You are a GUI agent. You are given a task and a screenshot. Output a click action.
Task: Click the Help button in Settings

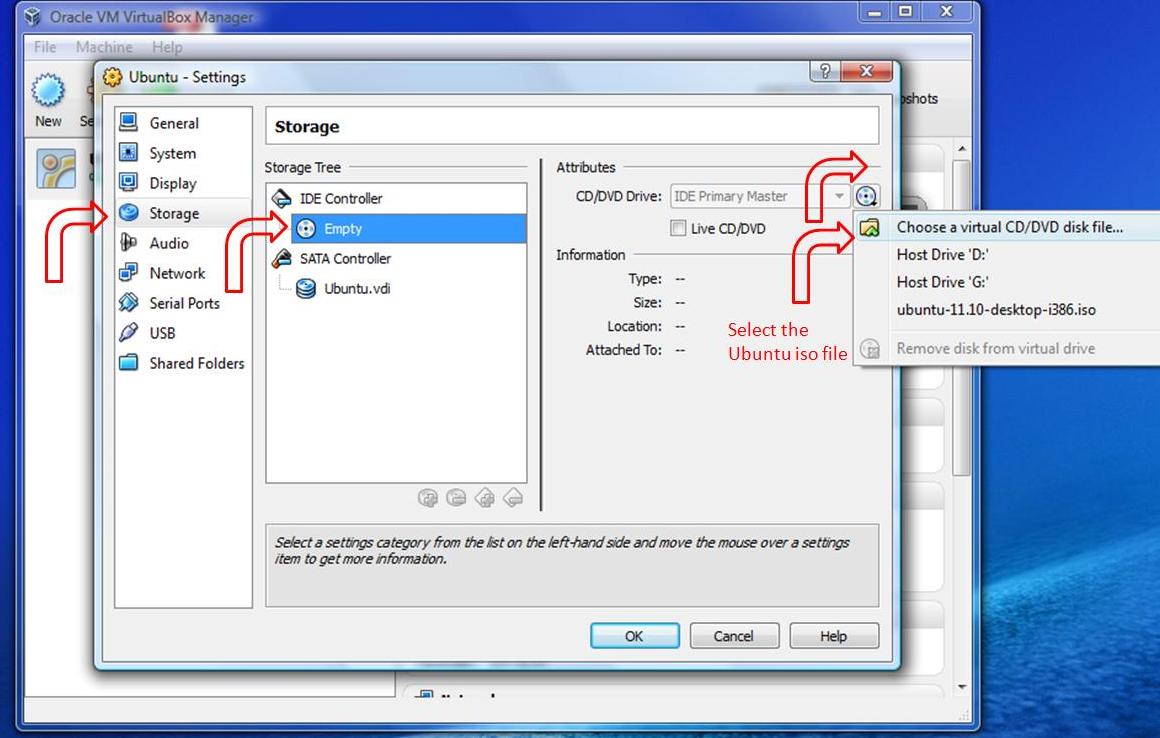pyautogui.click(x=834, y=636)
